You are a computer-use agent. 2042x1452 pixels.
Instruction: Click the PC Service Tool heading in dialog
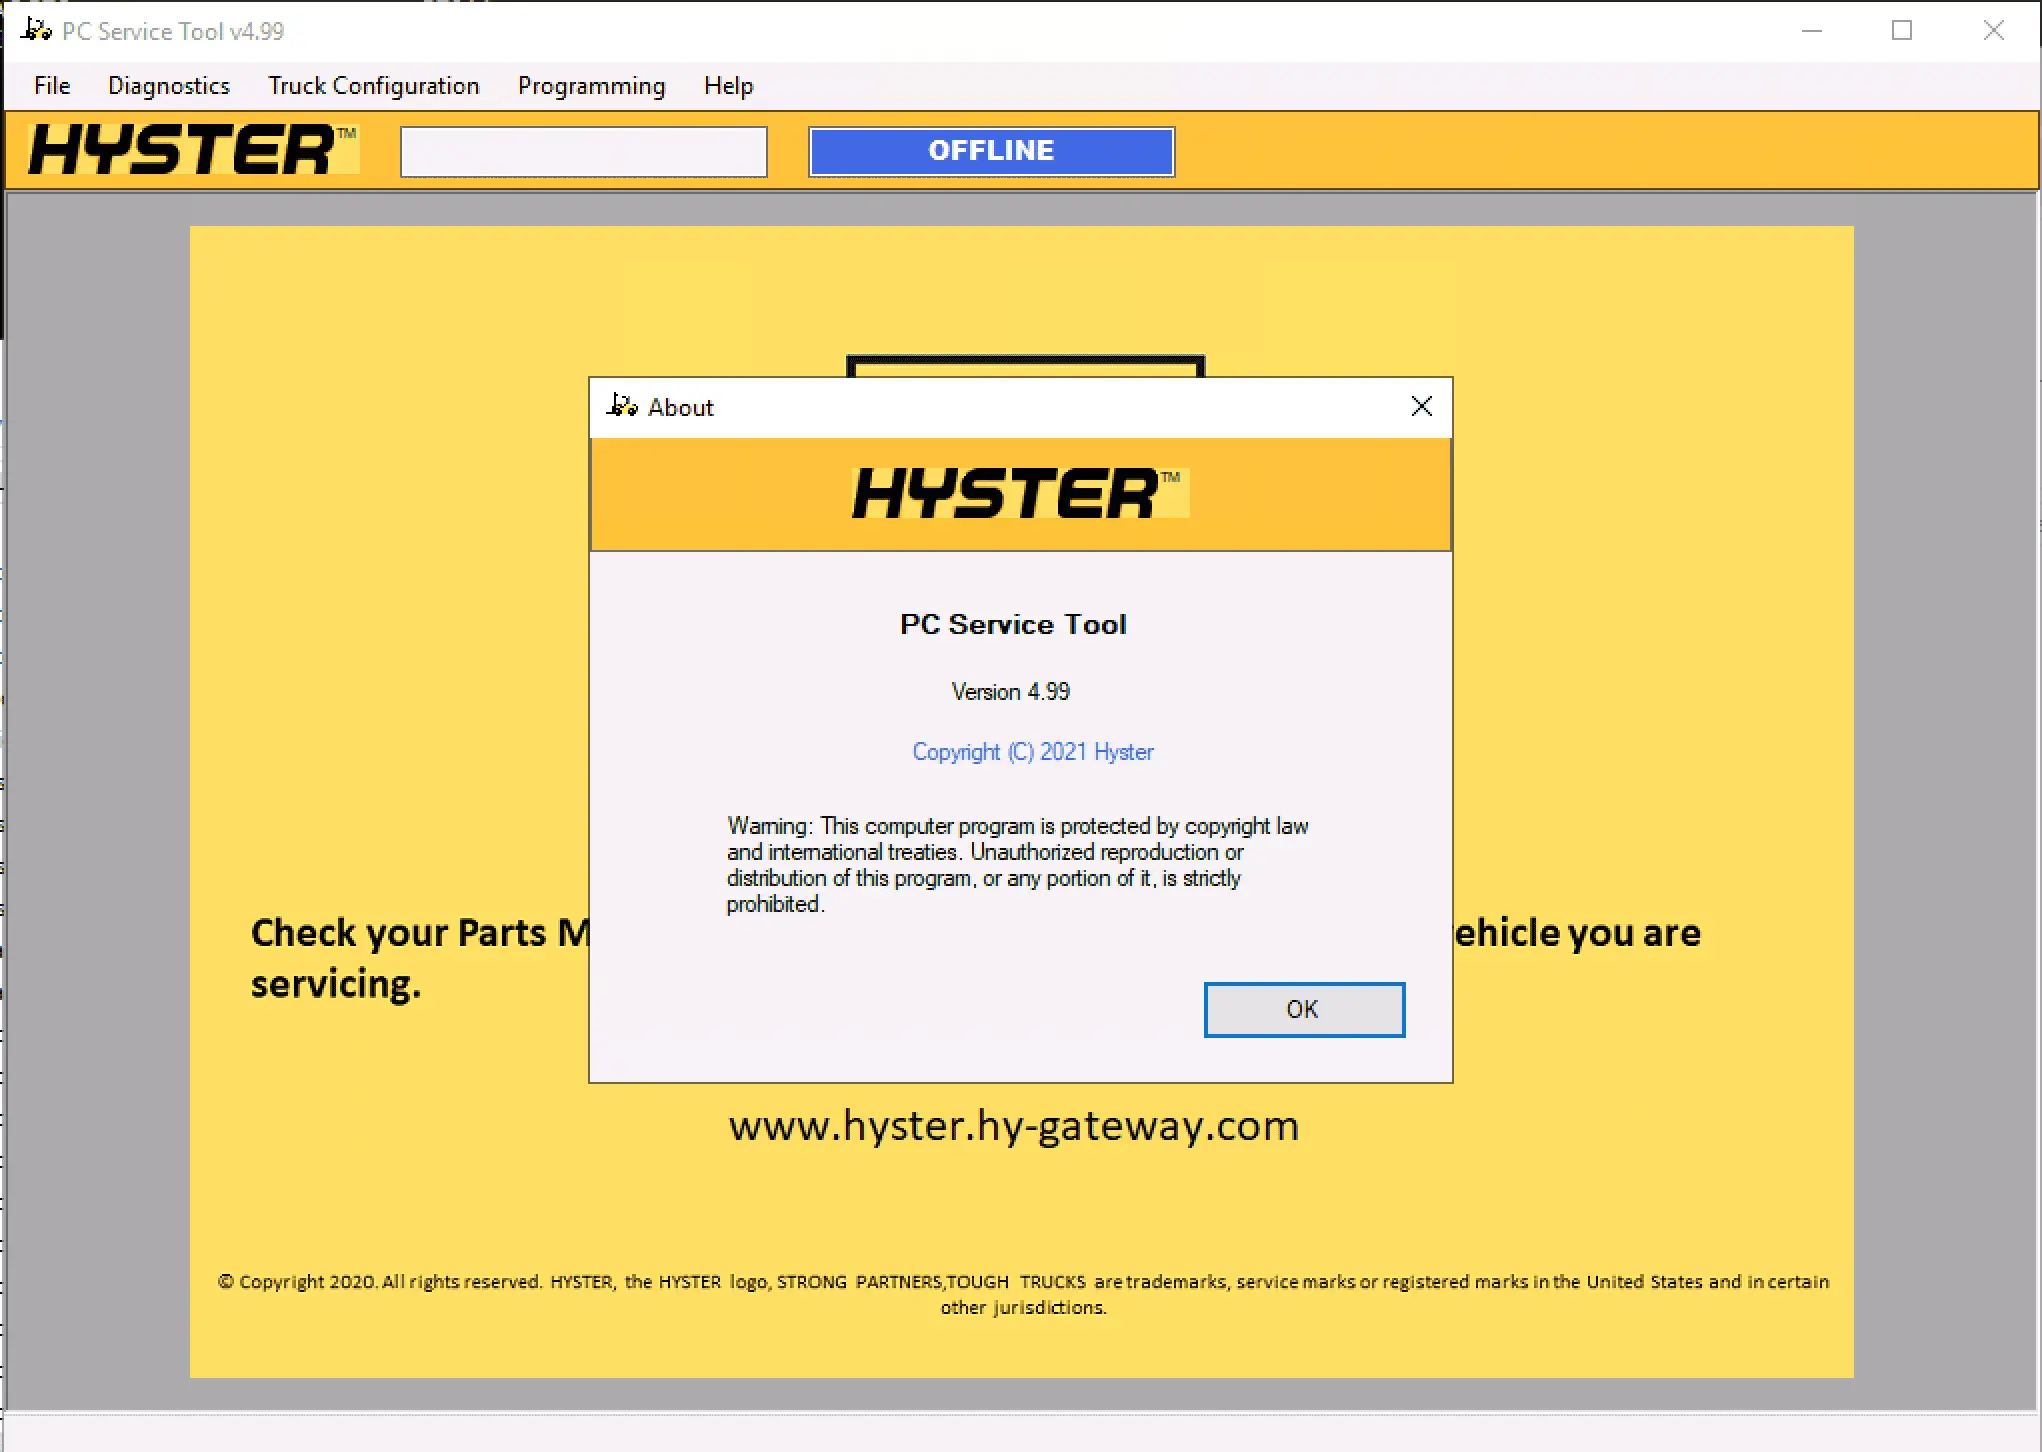click(1013, 624)
